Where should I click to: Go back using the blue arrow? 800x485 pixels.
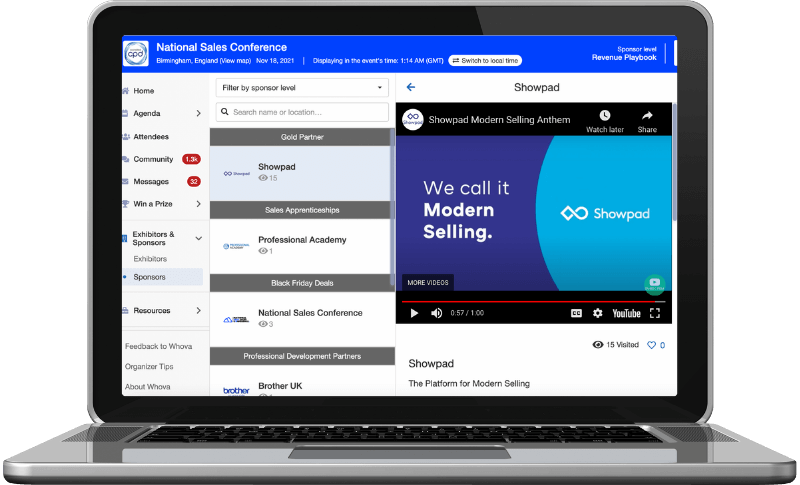click(411, 87)
